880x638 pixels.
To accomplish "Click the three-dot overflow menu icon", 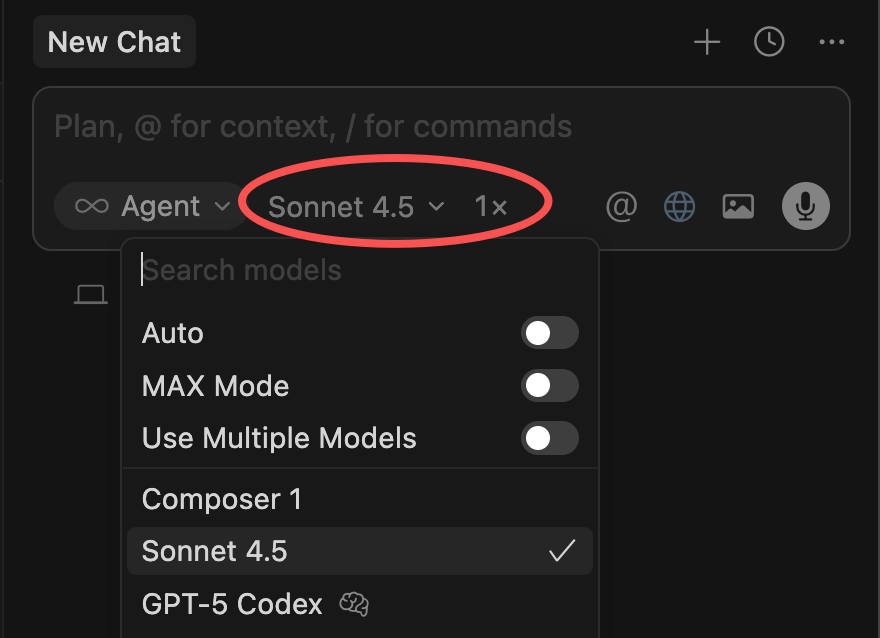I will pos(831,42).
